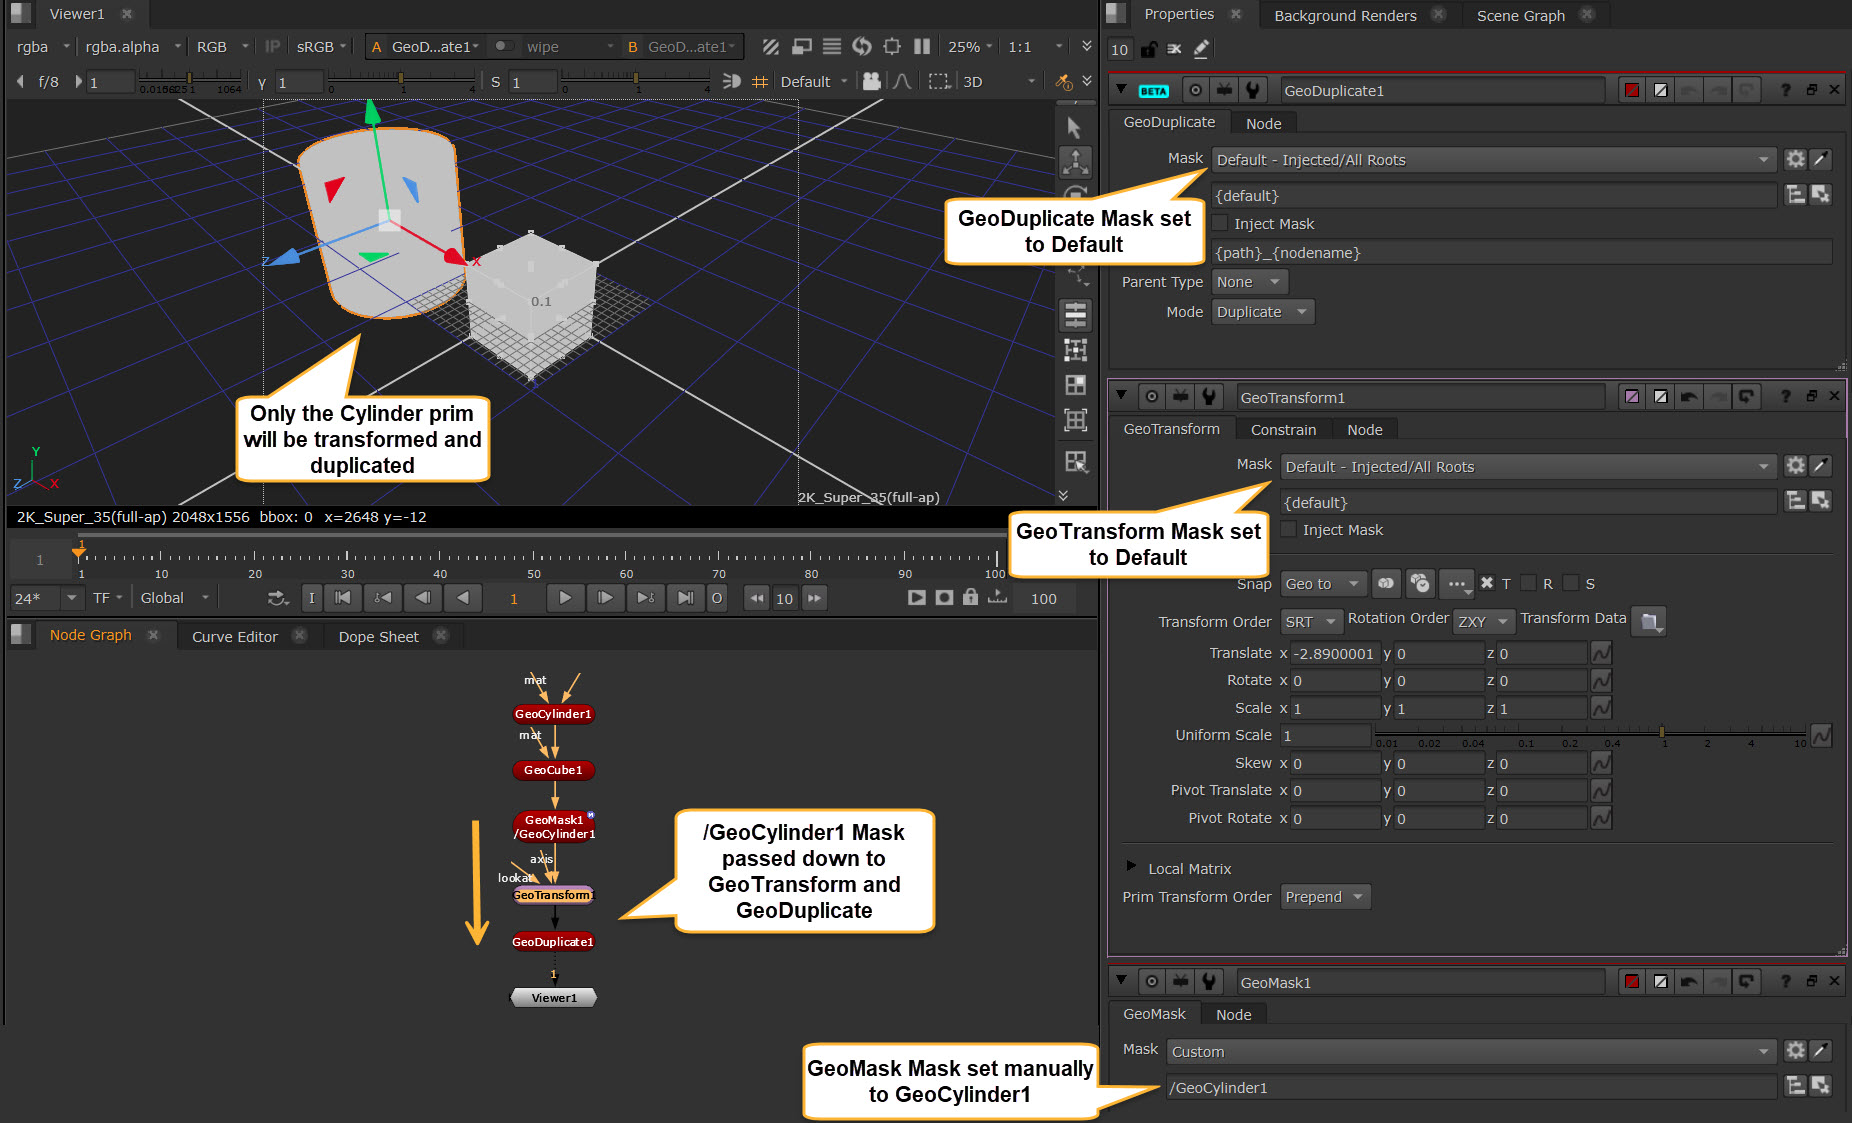Open the Rotation Order ZXY dropdown
The image size is (1852, 1123).
click(1483, 621)
